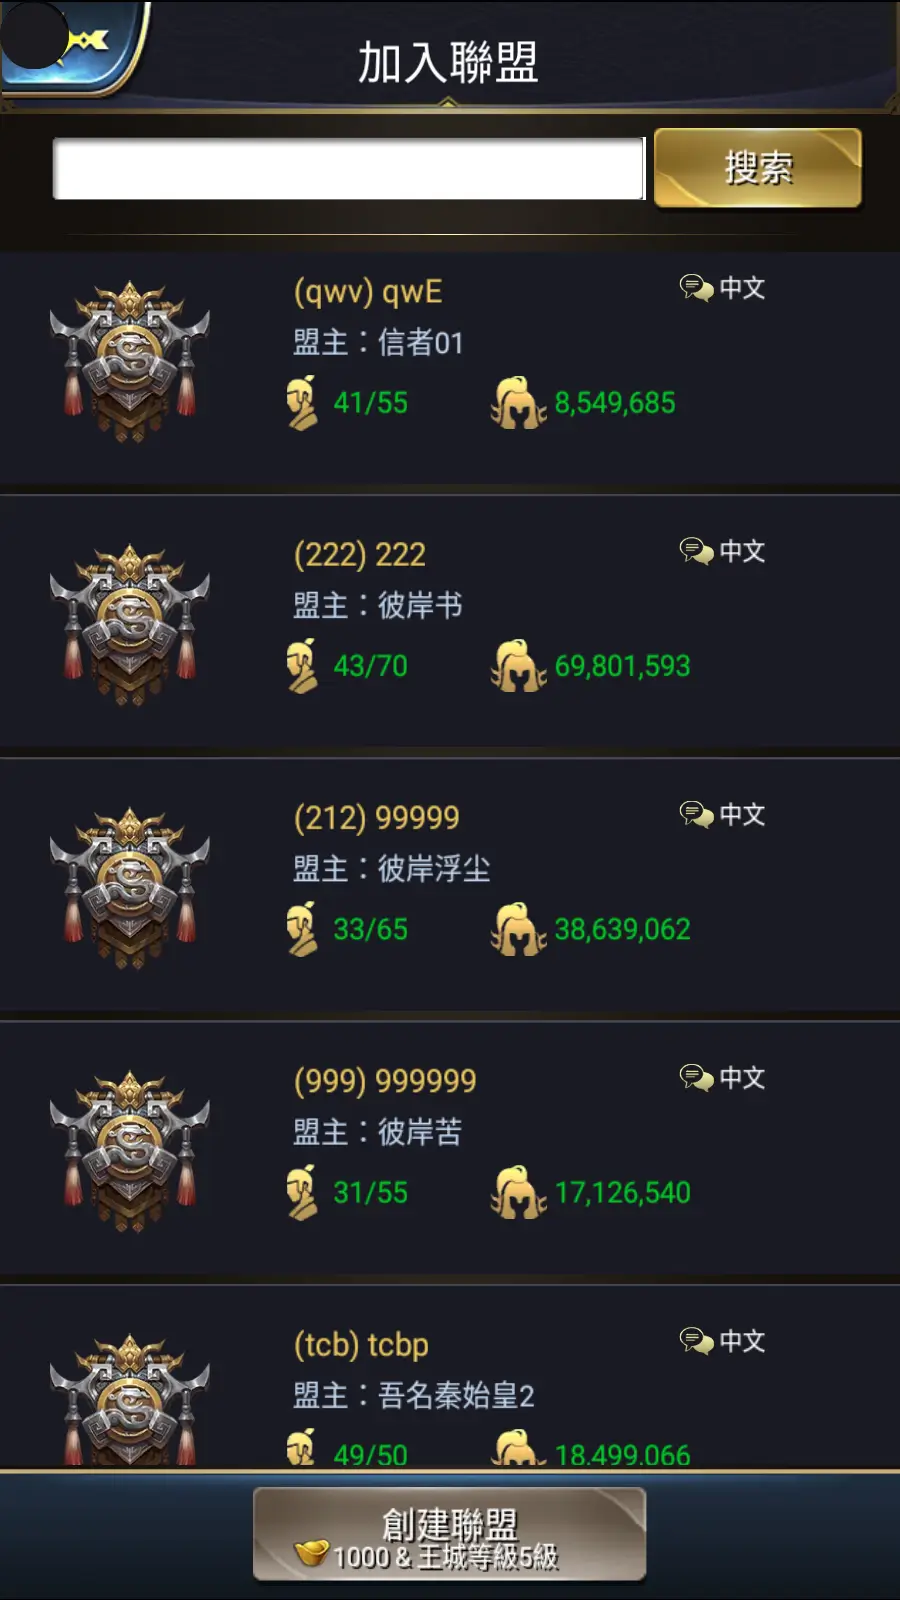Select the (222) 222 alliance emblem
This screenshot has height=1600, width=900.
[x=130, y=625]
